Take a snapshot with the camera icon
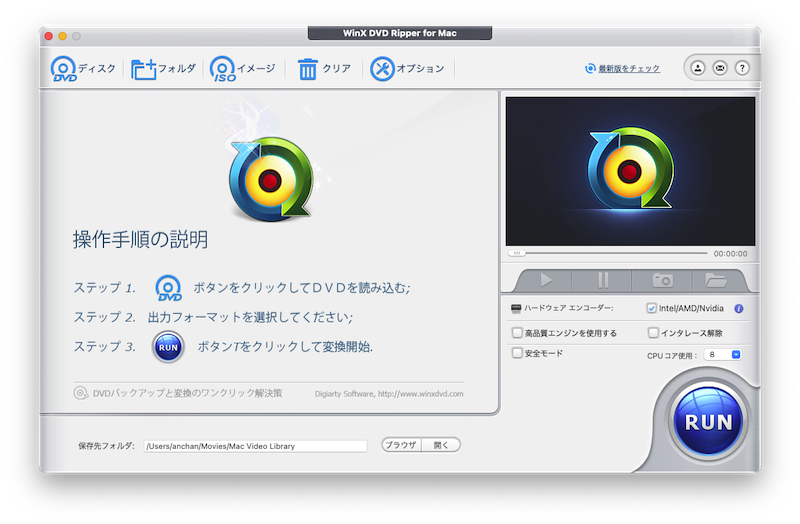Viewport: 800px width, 524px height. tap(662, 280)
